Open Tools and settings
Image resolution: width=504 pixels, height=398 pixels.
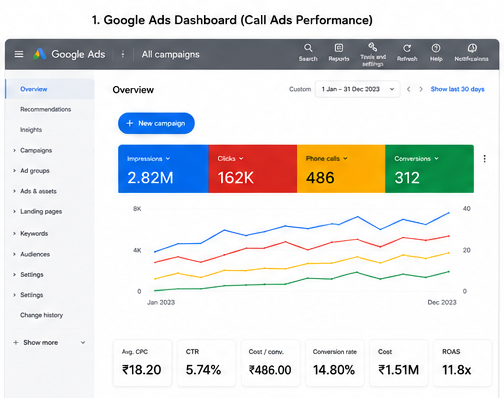coord(373,54)
